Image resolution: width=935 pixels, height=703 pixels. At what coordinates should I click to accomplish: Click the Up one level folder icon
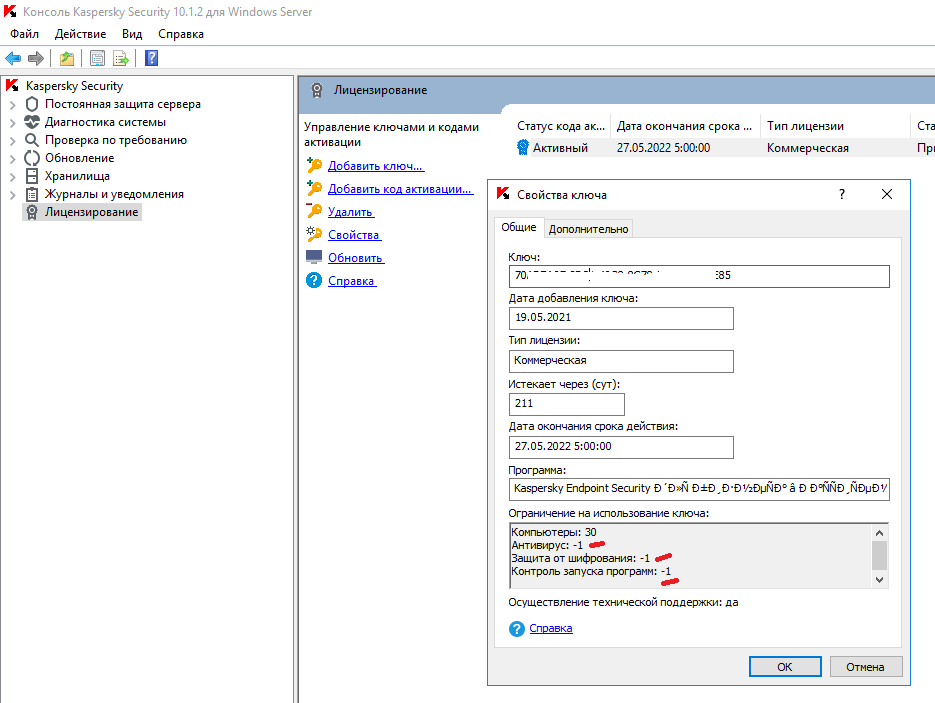point(67,58)
